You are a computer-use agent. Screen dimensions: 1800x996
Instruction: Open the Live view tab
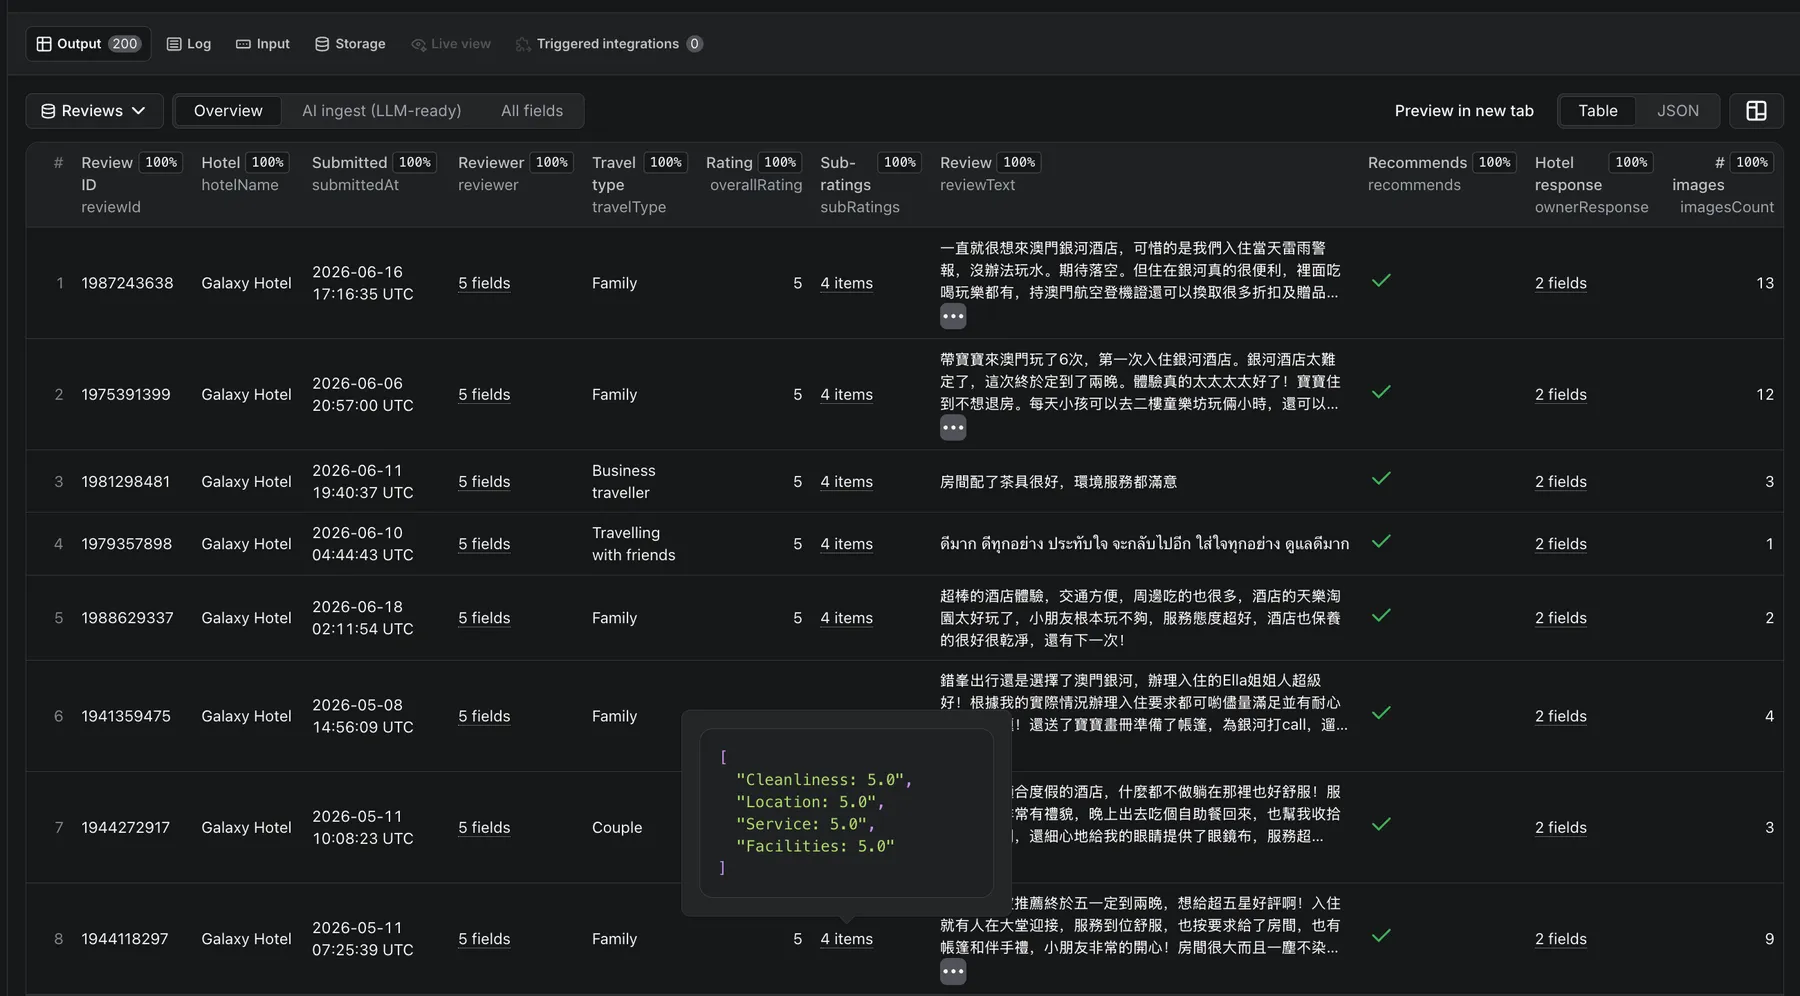[x=451, y=44]
